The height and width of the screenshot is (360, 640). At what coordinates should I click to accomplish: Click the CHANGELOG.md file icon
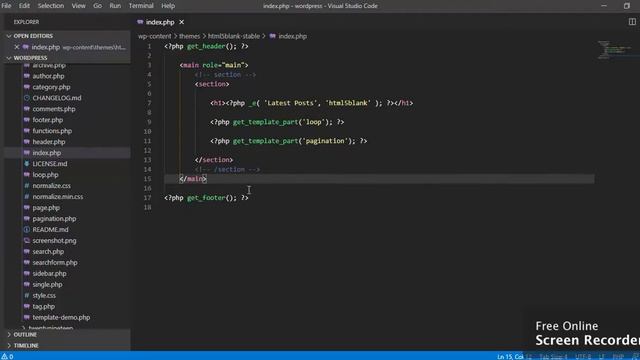27,98
